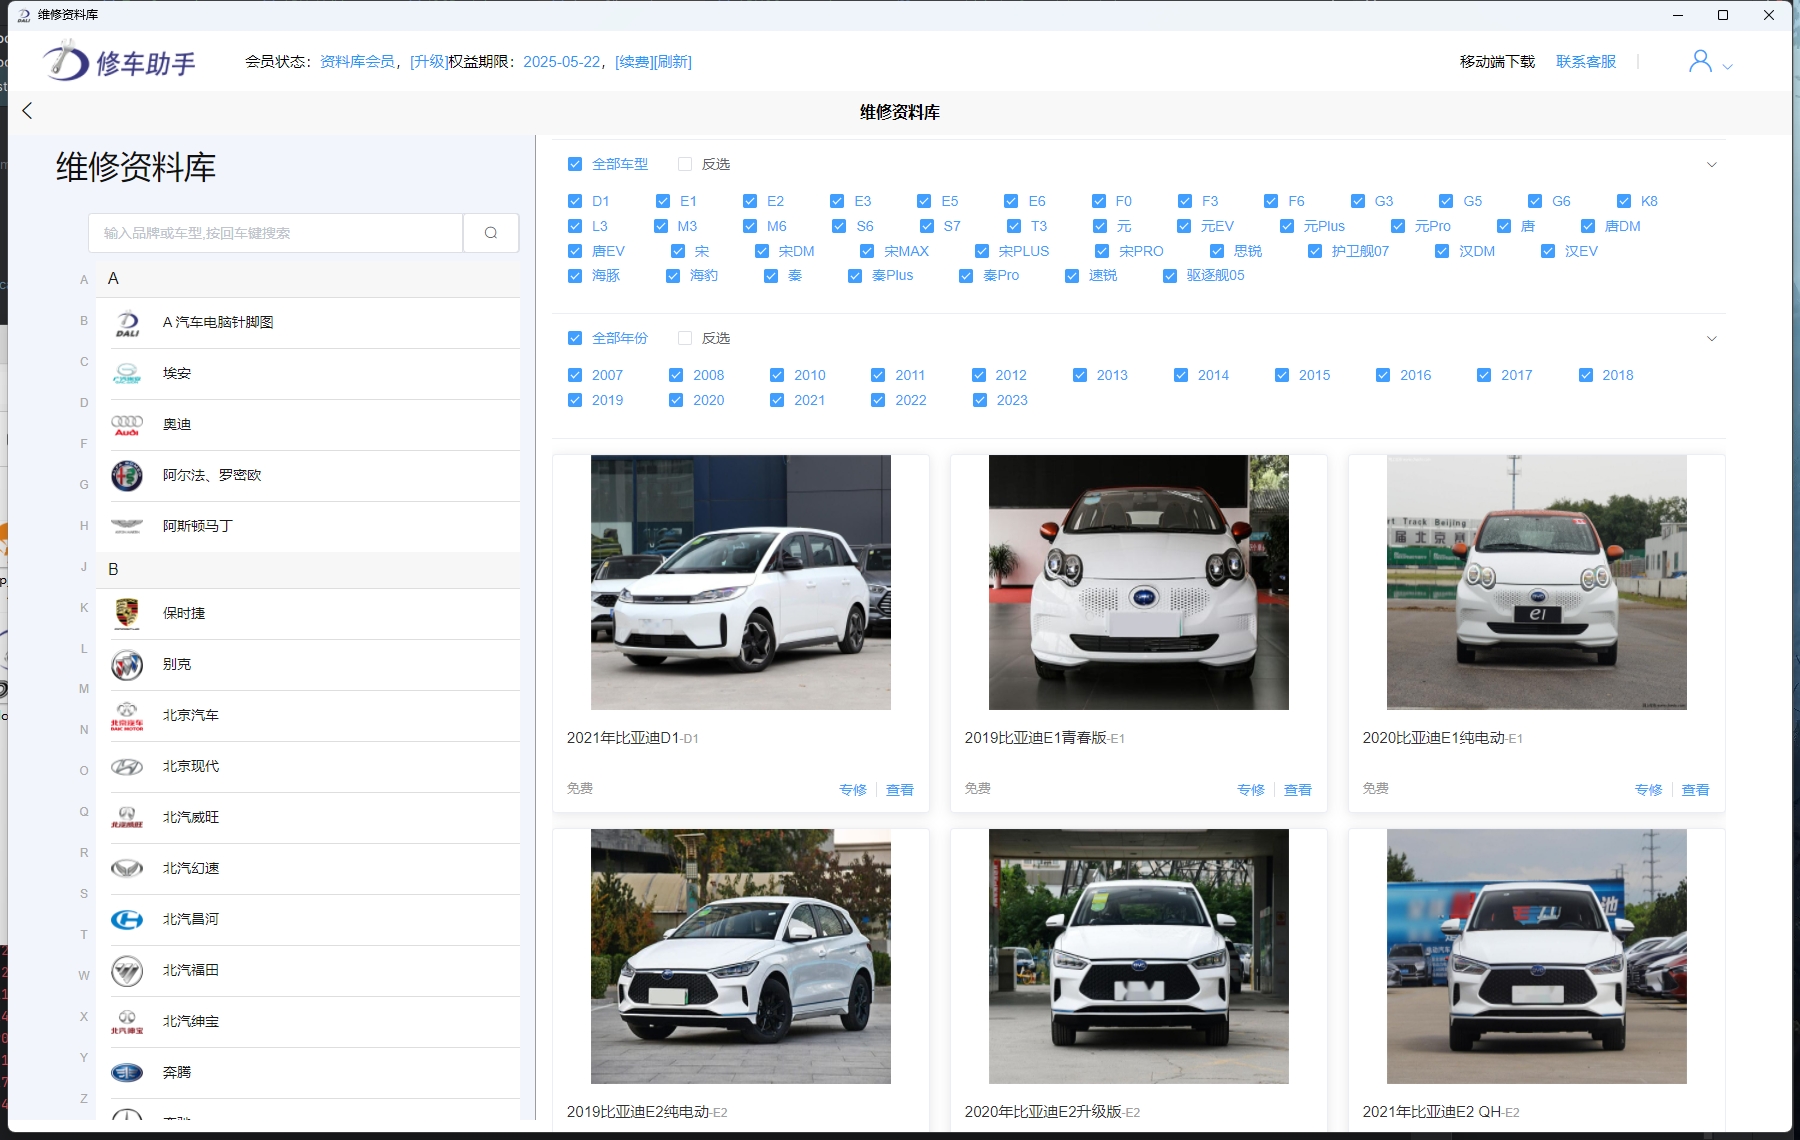
Task: Click 专修 for 2019比亚迪E1青春版
Action: 1251,790
